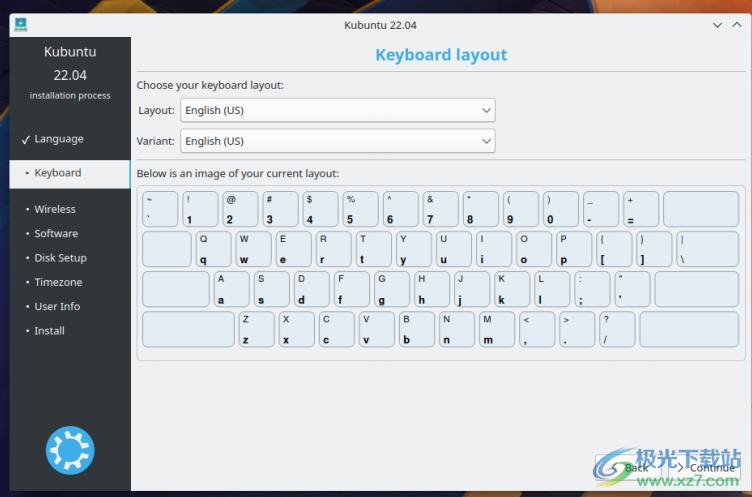The width and height of the screenshot is (752, 497).
Task: Click the semicolon and colon key
Action: pyautogui.click(x=592, y=289)
